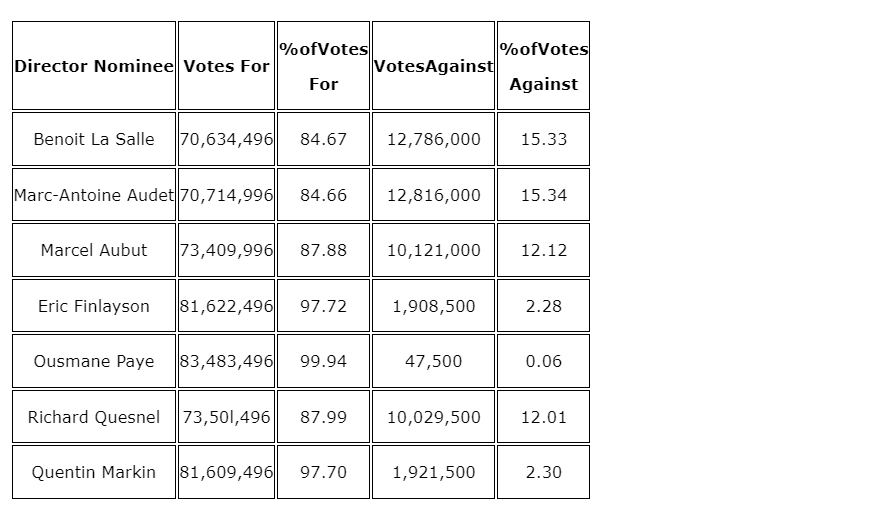Click the 81,622,496 votes cell
This screenshot has width=876, height=508.
pyautogui.click(x=226, y=306)
